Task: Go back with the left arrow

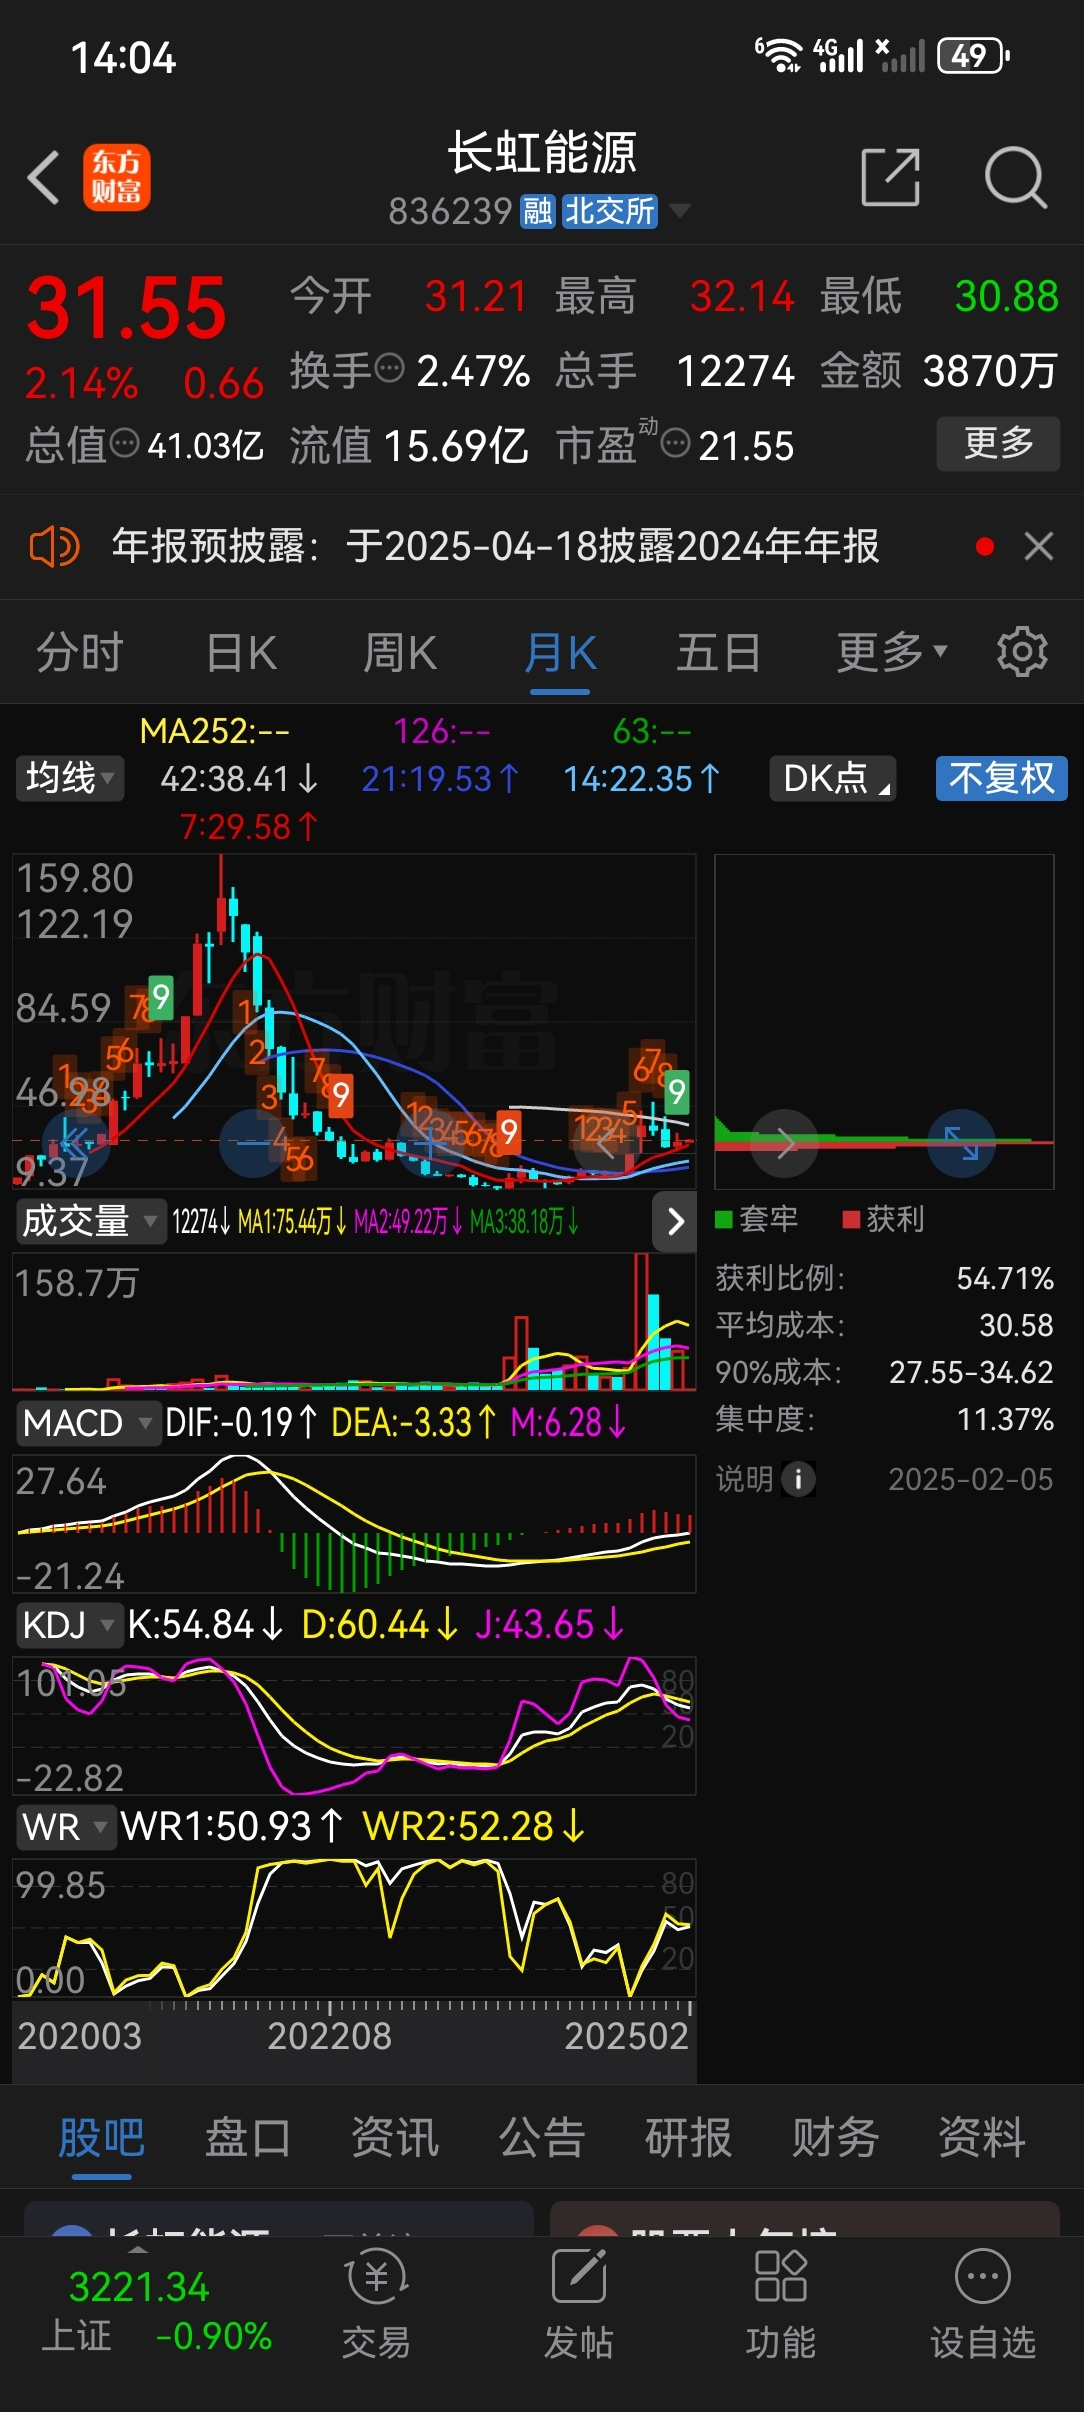Action: (44, 178)
